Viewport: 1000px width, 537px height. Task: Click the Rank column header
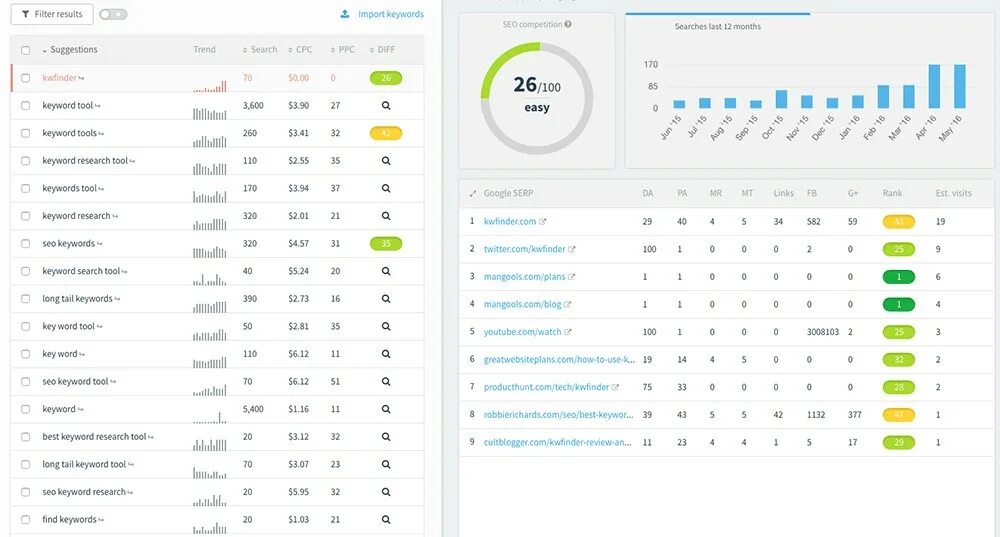(x=892, y=193)
